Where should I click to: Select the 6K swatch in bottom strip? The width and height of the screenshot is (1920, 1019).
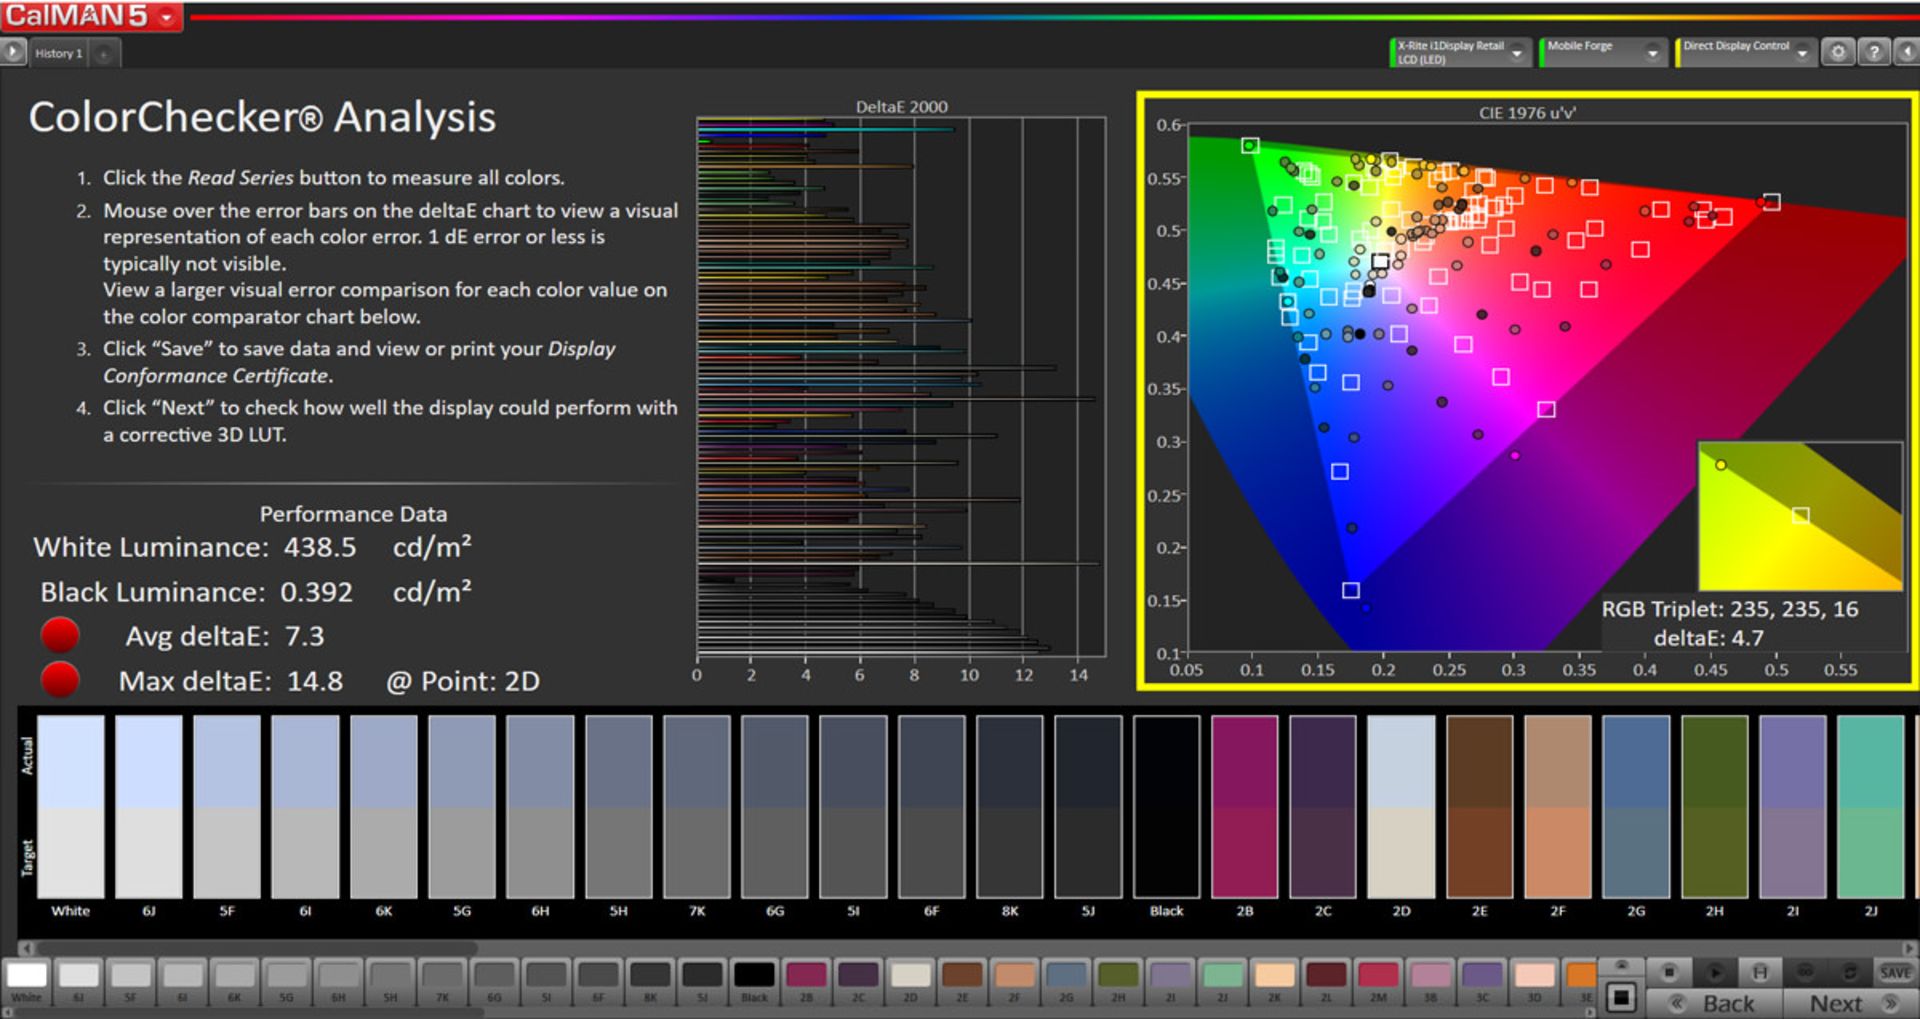point(234,981)
